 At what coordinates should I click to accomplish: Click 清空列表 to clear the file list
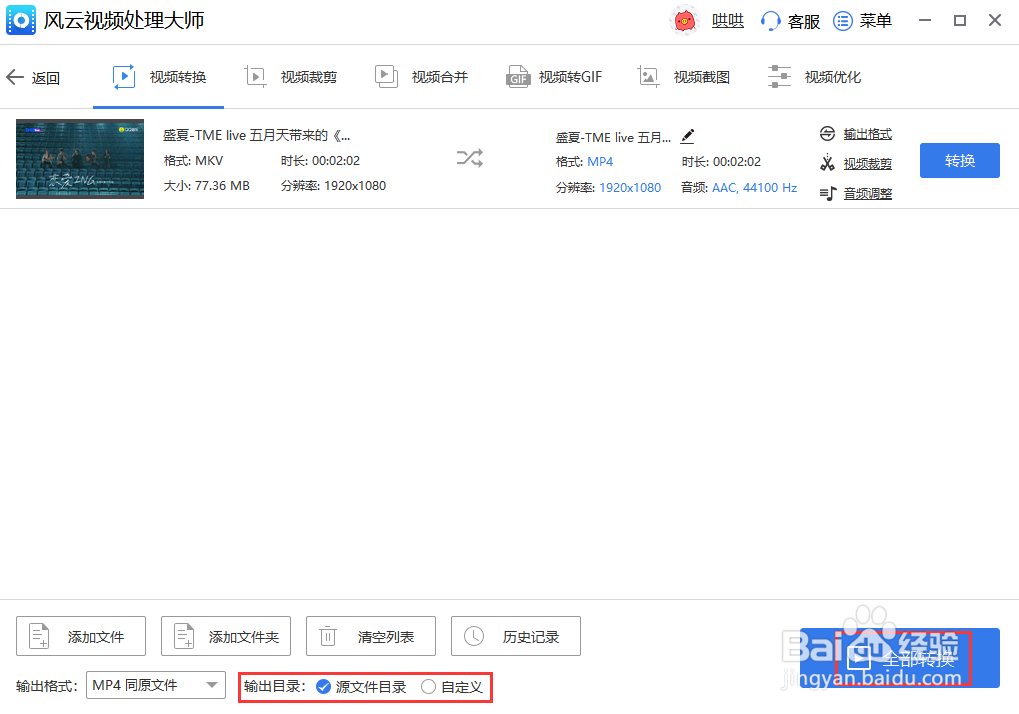[370, 636]
